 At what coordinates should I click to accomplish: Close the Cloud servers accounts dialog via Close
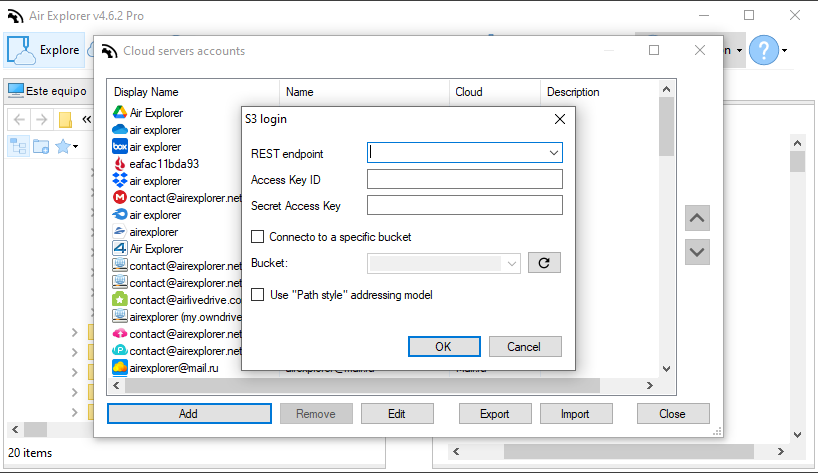673,414
